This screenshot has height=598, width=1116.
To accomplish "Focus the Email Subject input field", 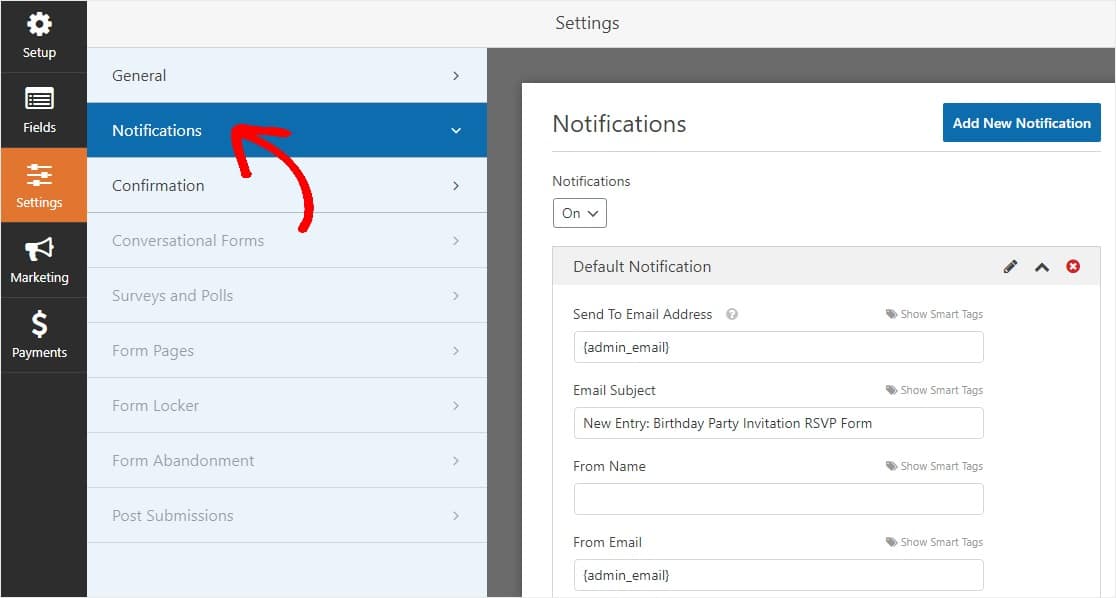I will (x=779, y=423).
